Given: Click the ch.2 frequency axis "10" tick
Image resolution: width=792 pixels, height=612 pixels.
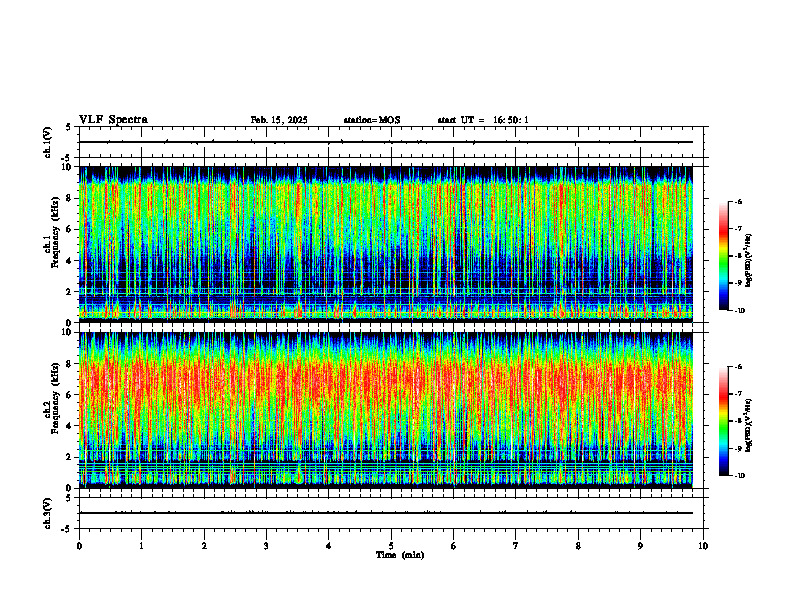Looking at the screenshot, I should (x=69, y=332).
